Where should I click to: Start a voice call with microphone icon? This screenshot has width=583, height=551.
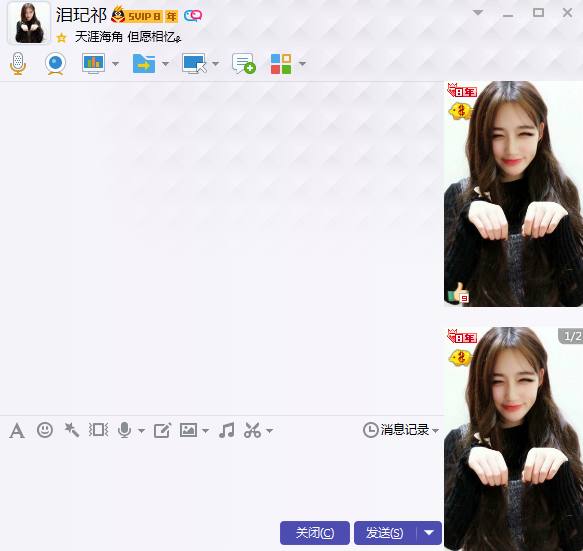pyautogui.click(x=18, y=64)
